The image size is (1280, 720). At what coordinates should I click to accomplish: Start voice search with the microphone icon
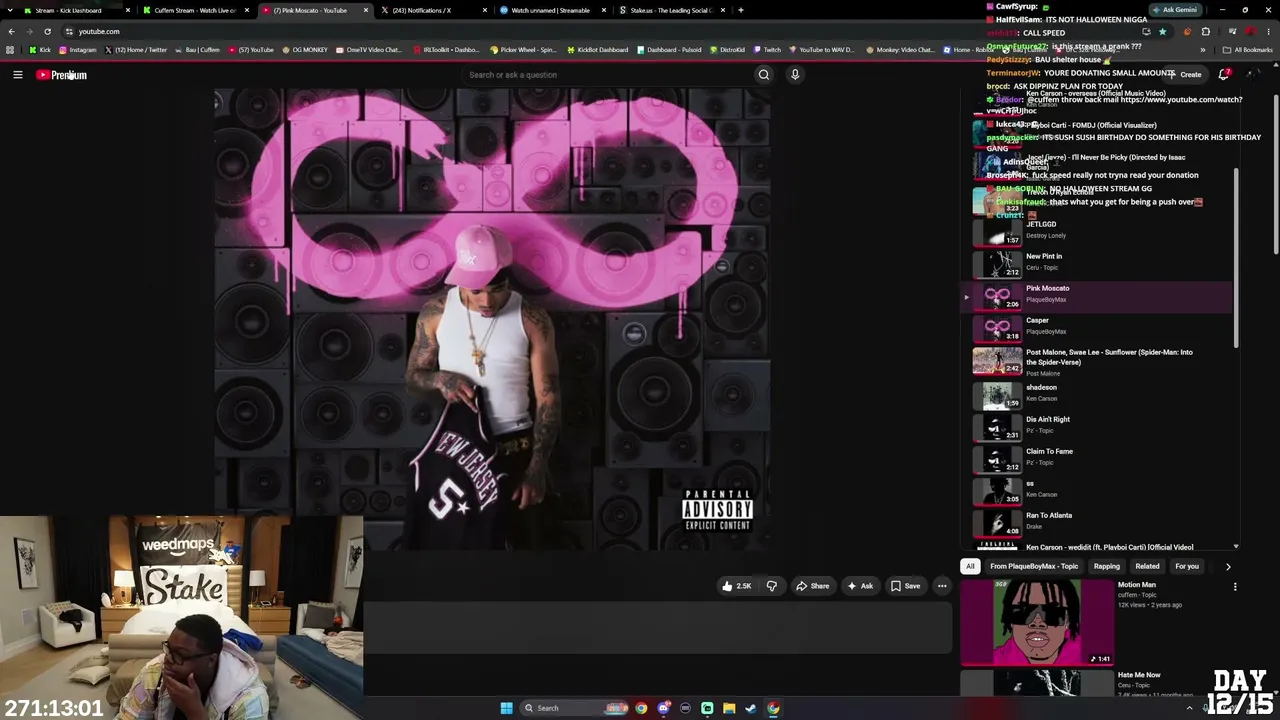pos(795,75)
